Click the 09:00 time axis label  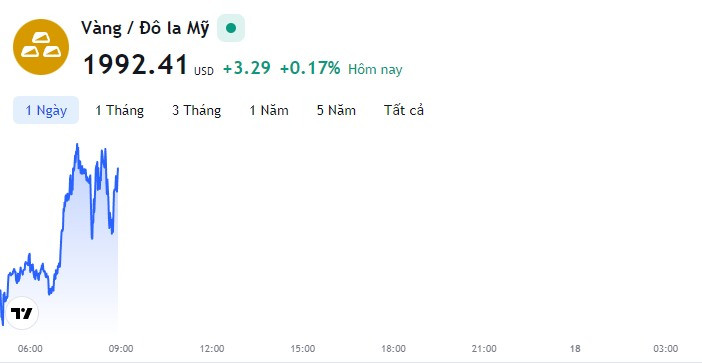point(121,349)
